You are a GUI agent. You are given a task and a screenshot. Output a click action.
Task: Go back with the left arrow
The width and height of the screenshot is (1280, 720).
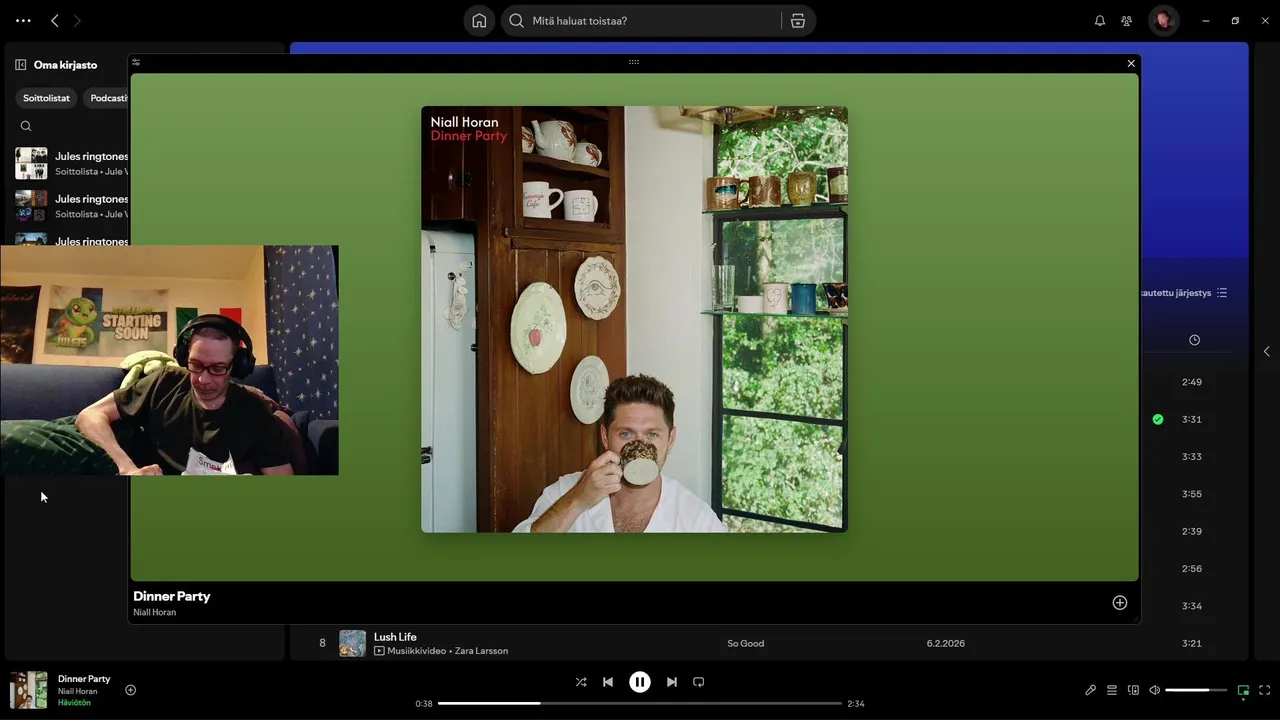tap(55, 20)
